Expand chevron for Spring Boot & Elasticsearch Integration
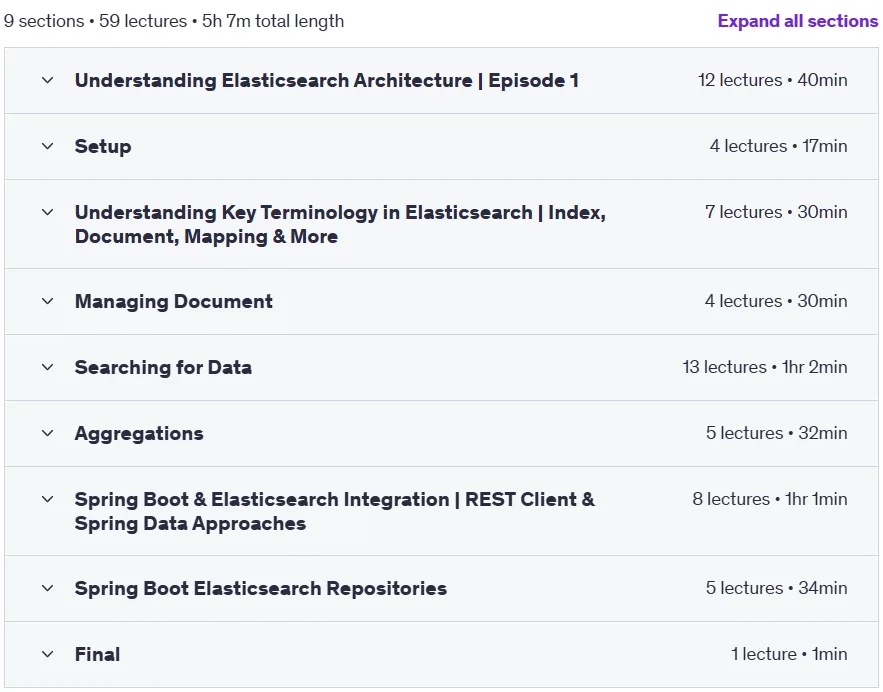The width and height of the screenshot is (883, 692). [x=48, y=499]
